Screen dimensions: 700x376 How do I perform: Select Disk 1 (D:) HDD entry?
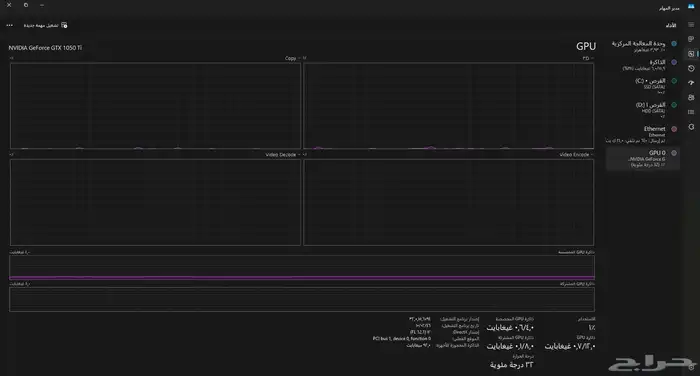[x=643, y=110]
